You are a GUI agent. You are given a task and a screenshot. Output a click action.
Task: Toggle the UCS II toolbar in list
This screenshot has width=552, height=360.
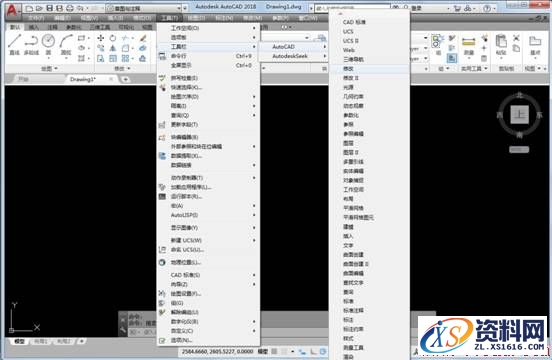click(x=369, y=41)
